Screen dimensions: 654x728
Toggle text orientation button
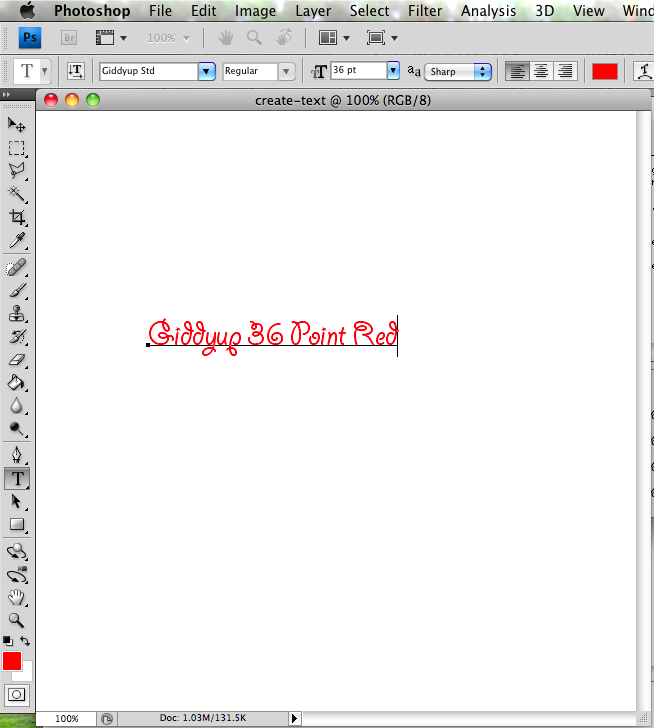click(x=75, y=71)
